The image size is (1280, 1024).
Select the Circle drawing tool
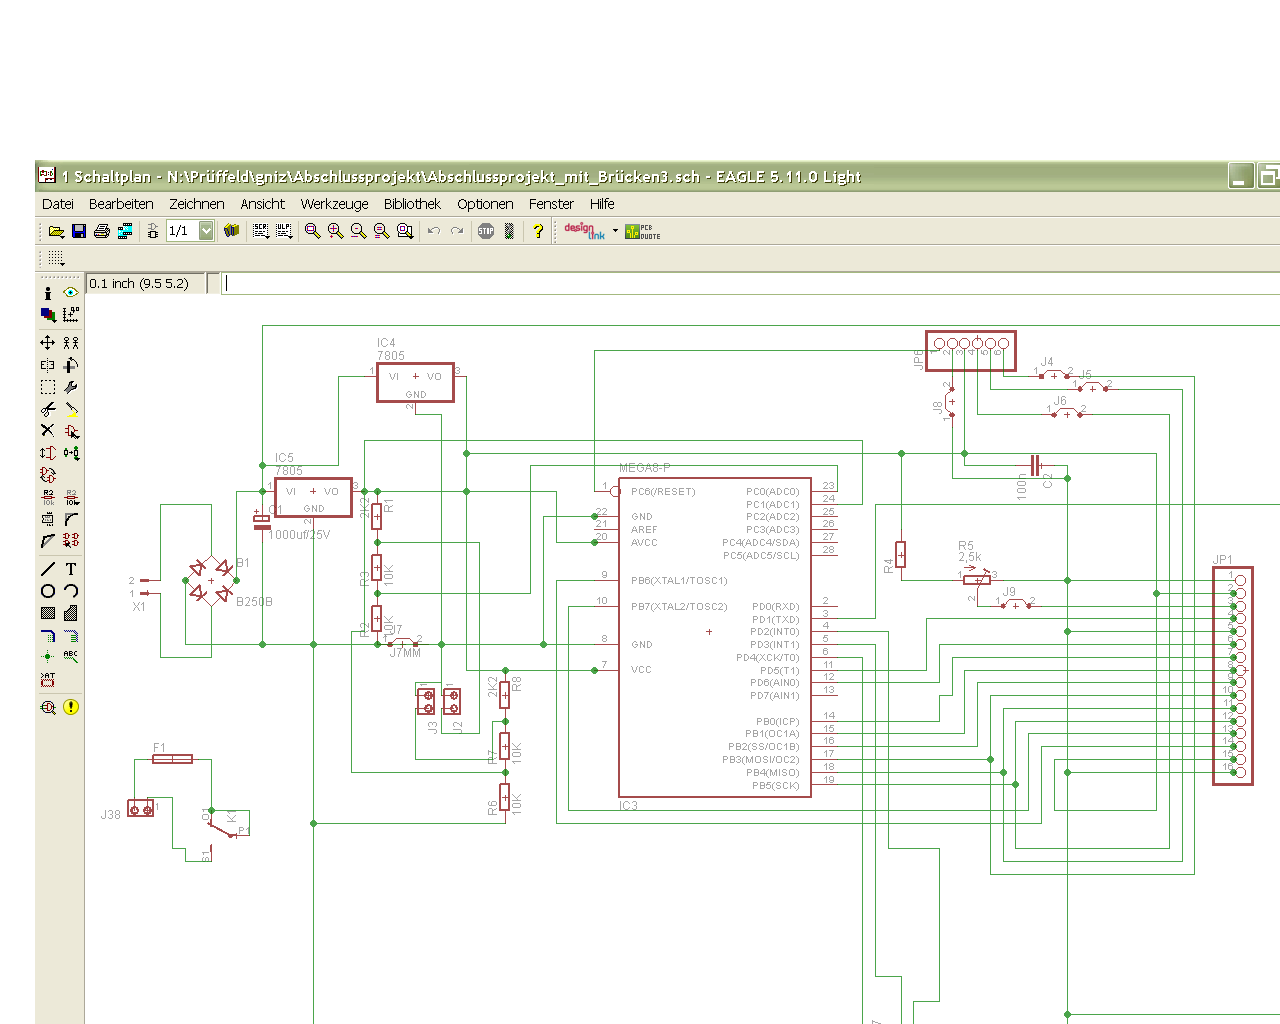tap(47, 591)
